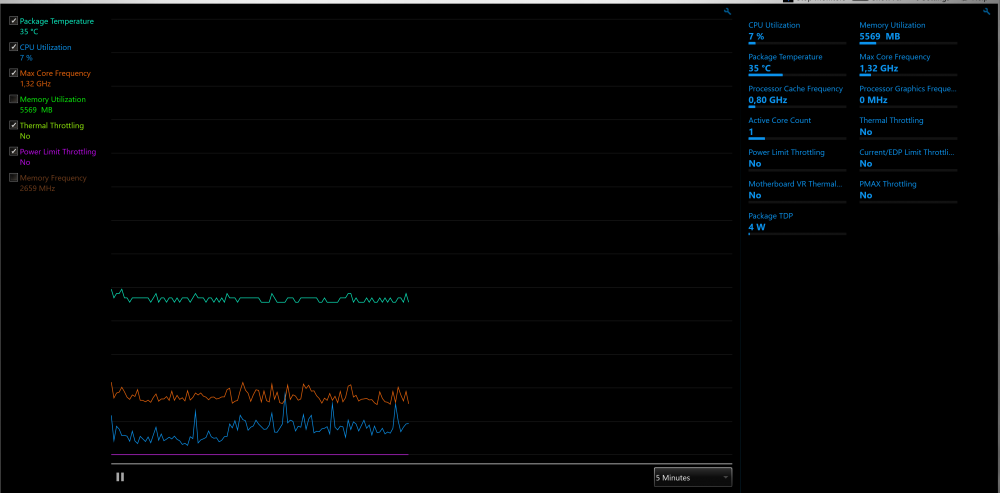
Task: Uncheck the Thermal Throttling checkbox
Action: (13, 126)
